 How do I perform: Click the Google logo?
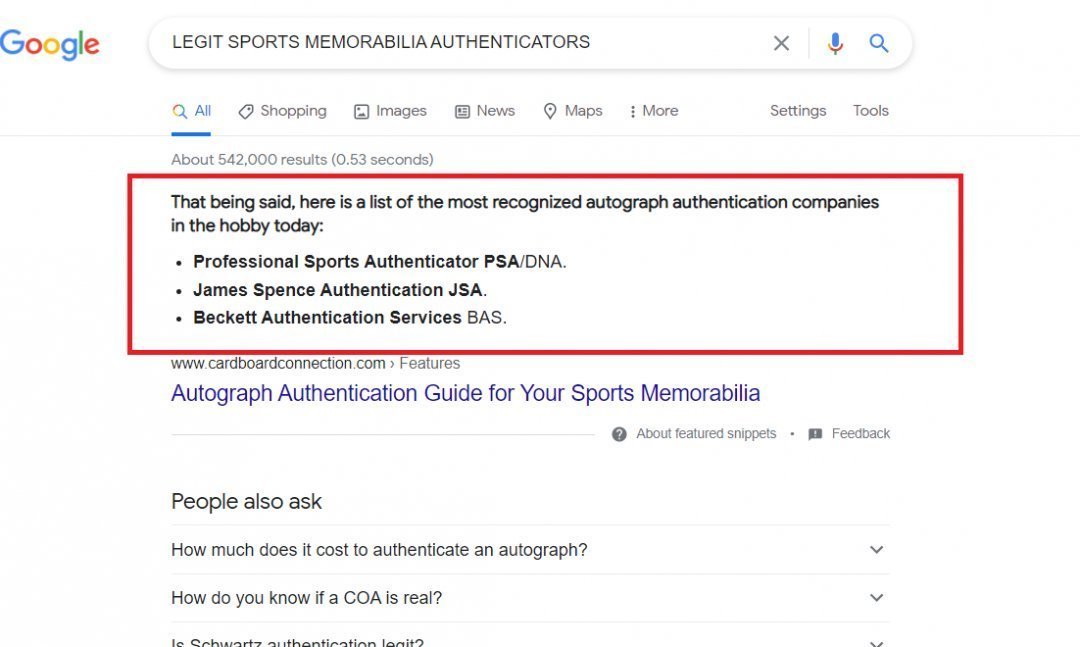(50, 43)
